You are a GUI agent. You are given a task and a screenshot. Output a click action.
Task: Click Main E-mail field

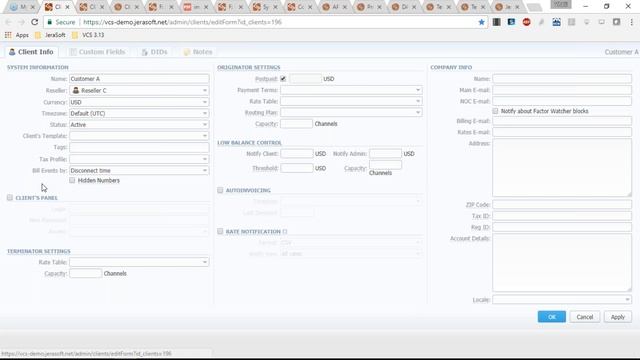click(x=562, y=90)
